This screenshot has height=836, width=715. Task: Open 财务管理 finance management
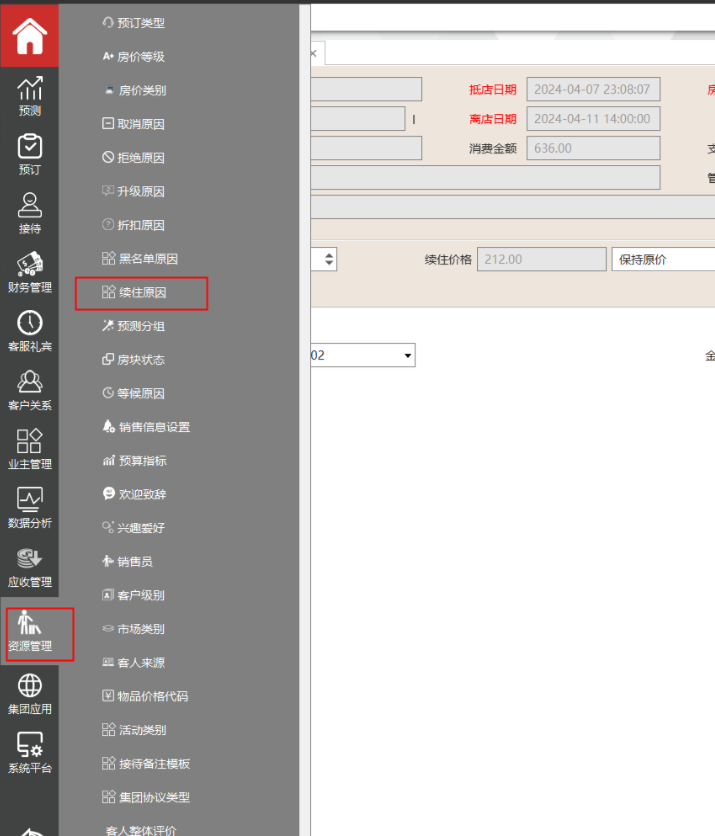[x=29, y=272]
